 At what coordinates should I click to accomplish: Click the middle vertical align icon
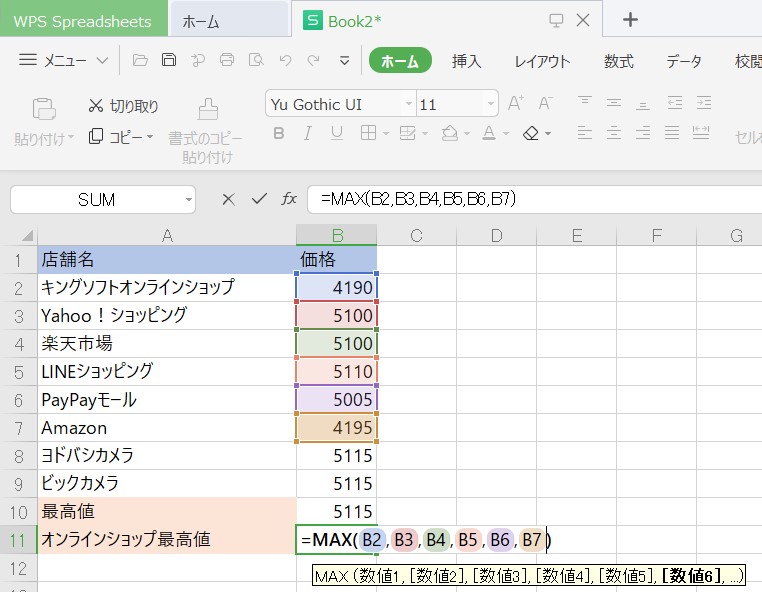coord(614,103)
